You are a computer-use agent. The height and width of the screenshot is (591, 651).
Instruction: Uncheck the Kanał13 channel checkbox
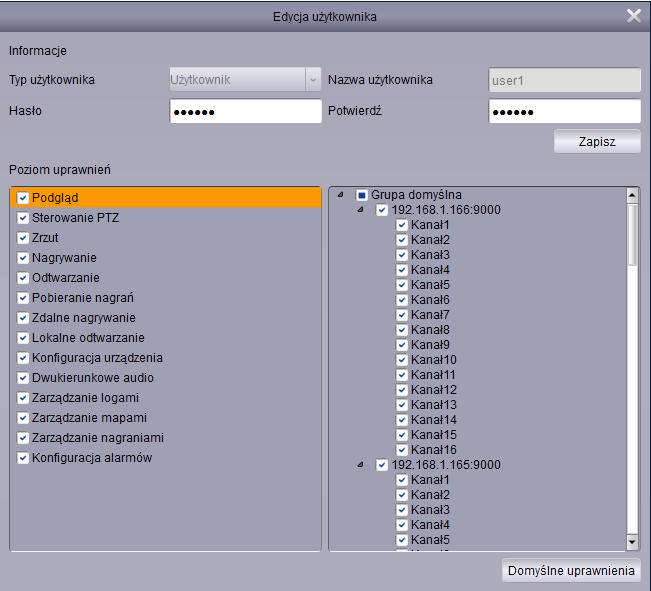click(401, 405)
